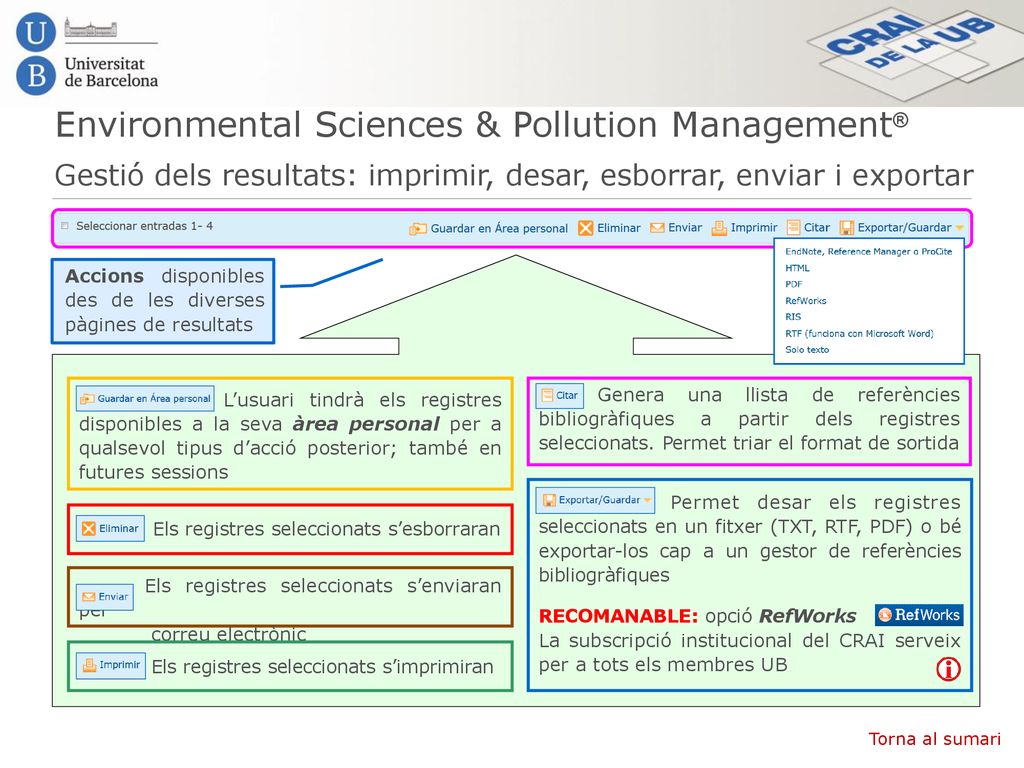The height and width of the screenshot is (768, 1024).
Task: Click the red information icon
Action: pos(948,669)
